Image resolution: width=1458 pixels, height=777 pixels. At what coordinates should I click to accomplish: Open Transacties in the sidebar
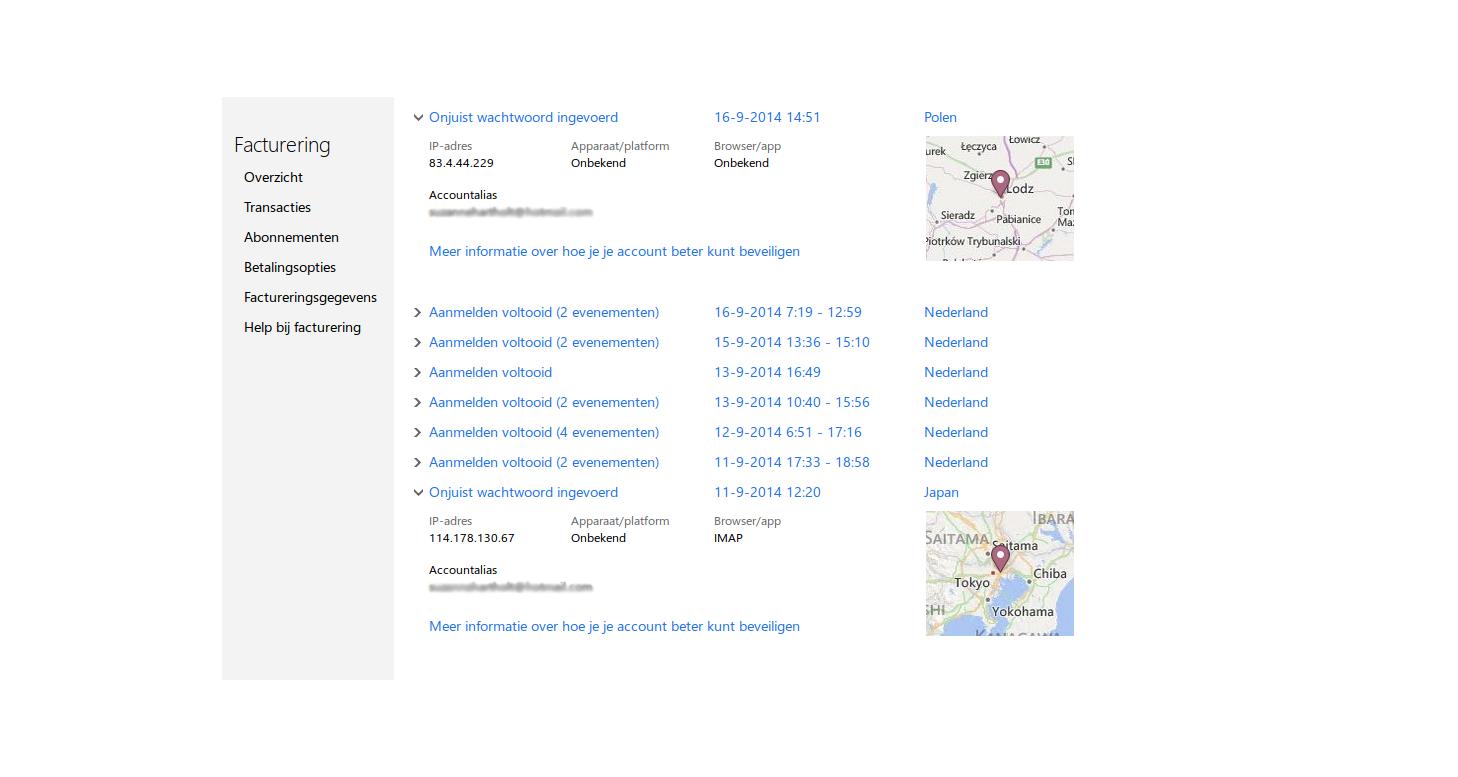tap(277, 207)
